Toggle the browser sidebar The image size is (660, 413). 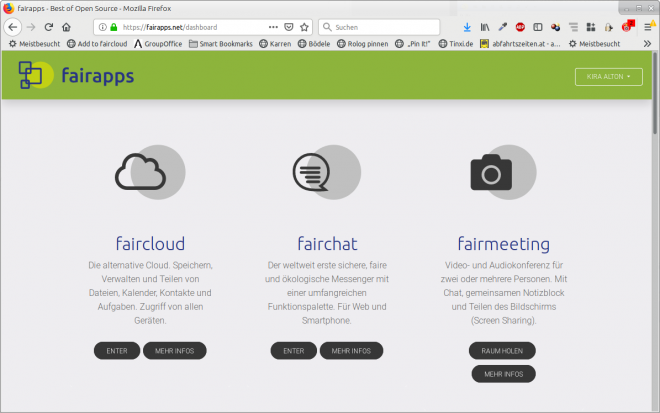tap(538, 27)
